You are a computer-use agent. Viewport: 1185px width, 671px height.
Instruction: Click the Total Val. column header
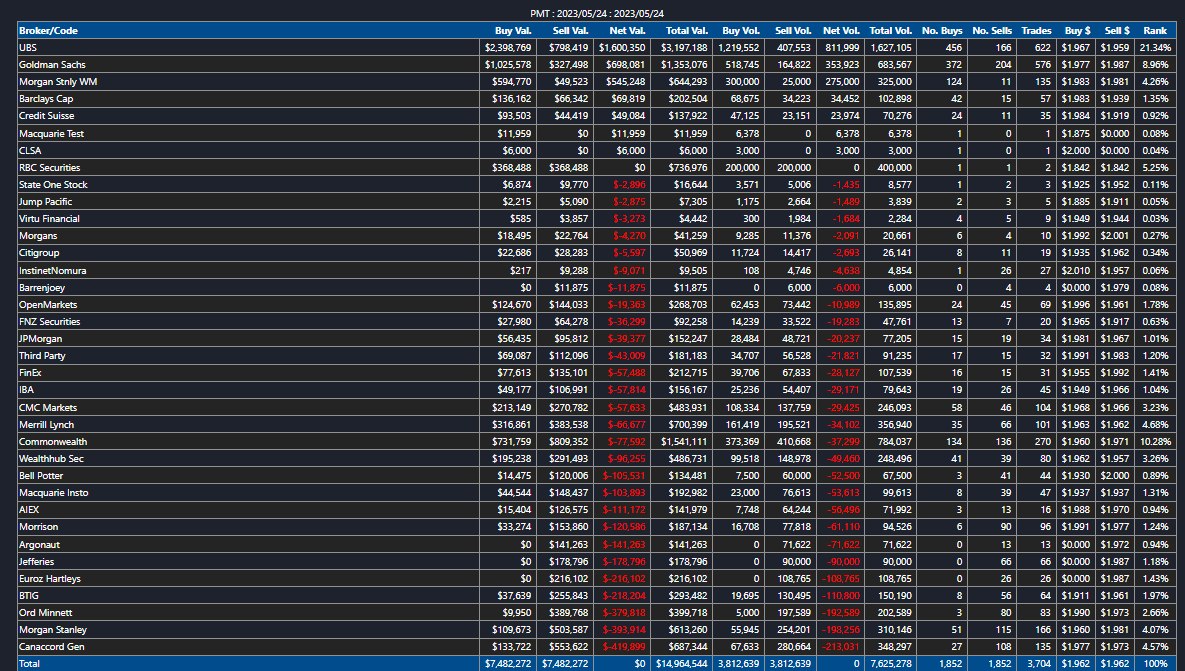pyautogui.click(x=687, y=31)
